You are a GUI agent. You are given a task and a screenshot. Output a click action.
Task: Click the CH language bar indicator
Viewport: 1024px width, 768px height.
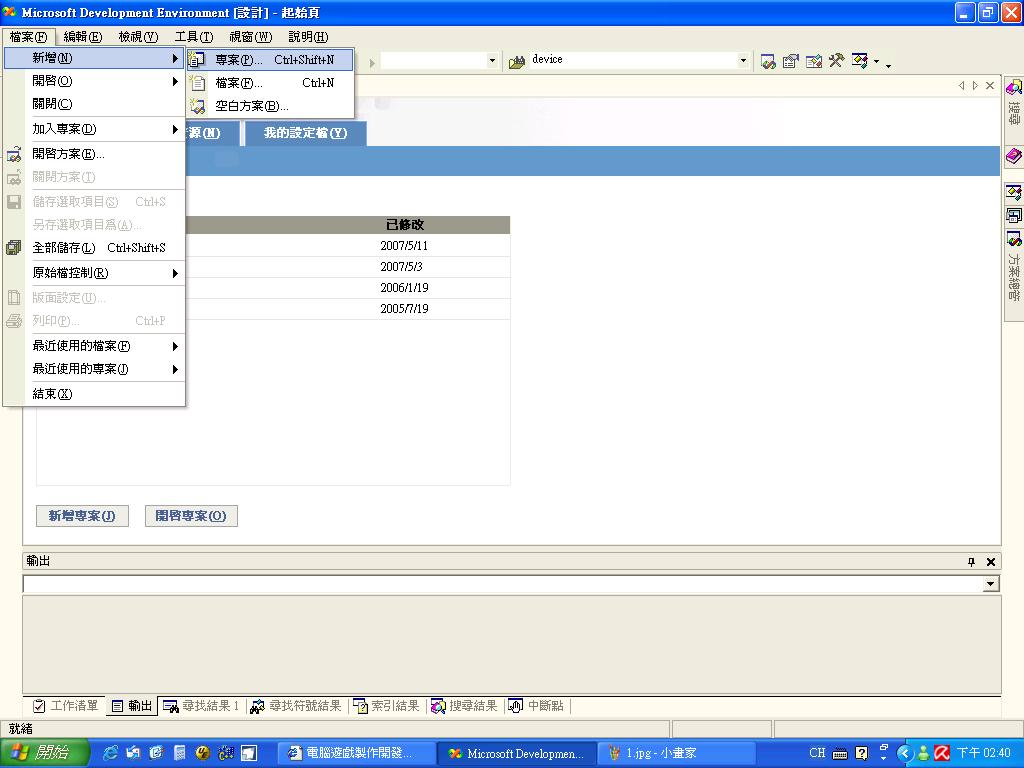coord(817,753)
